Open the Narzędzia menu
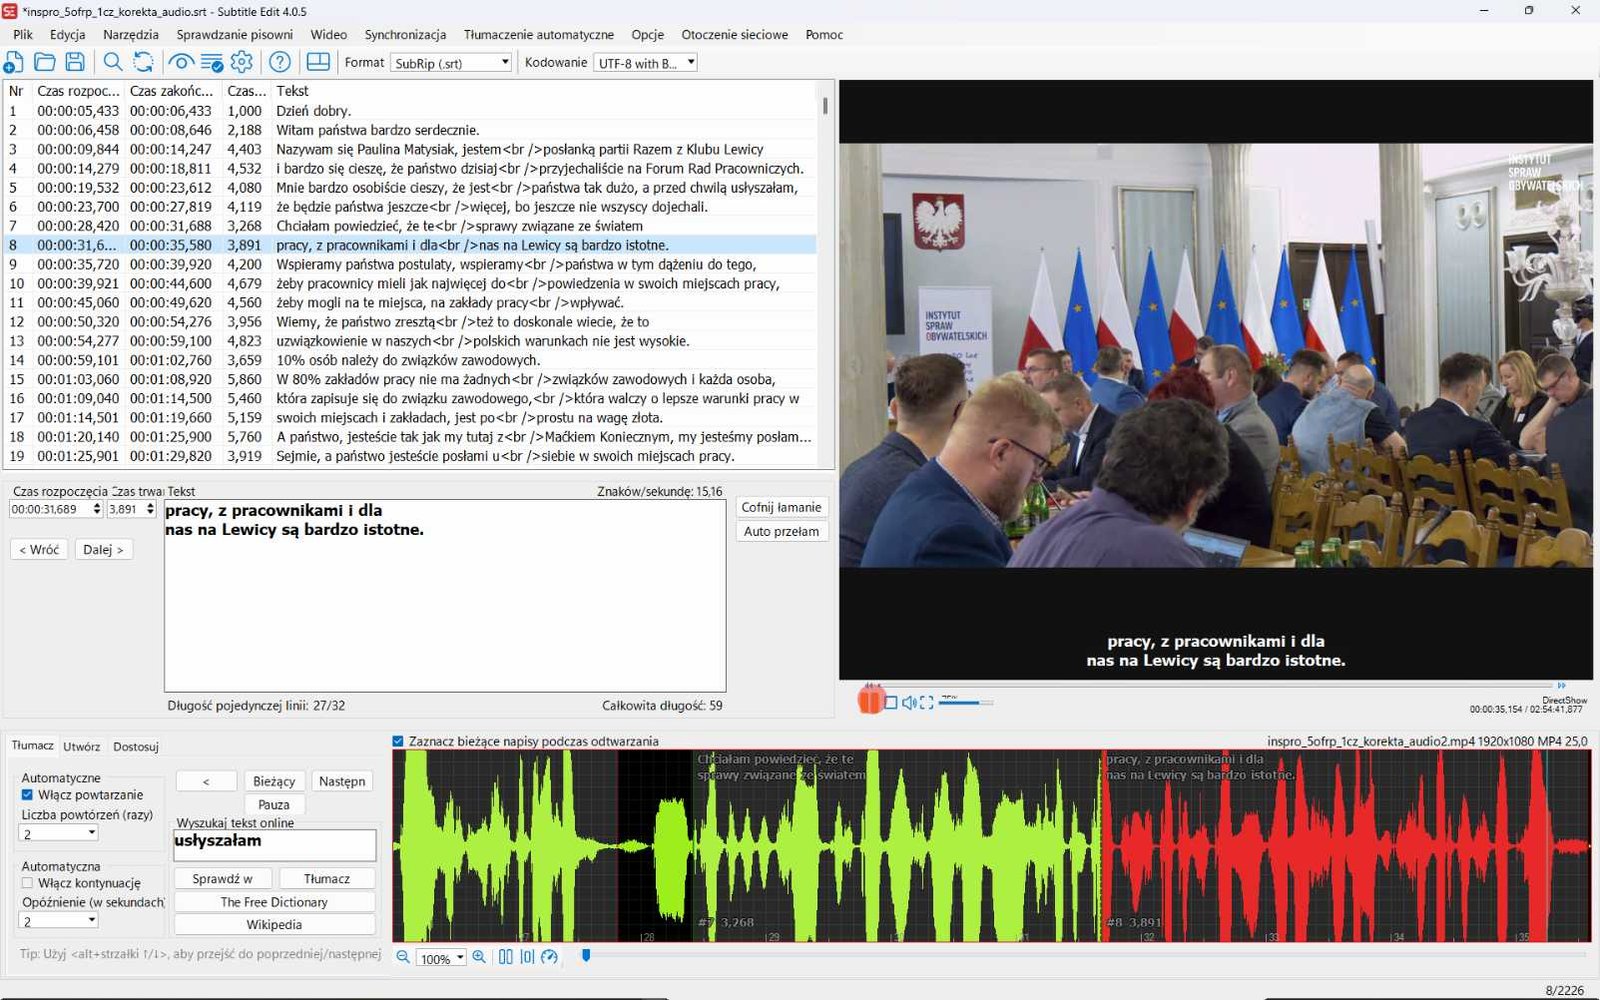 click(130, 34)
